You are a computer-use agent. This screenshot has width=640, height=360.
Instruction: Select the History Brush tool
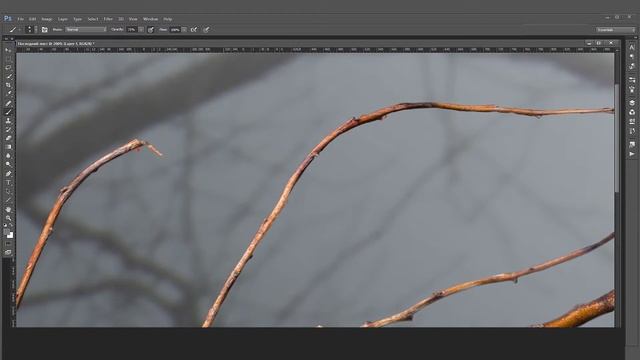(8, 129)
